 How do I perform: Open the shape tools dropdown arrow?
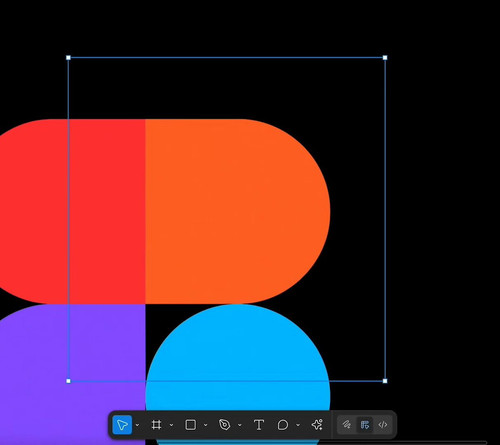[205, 425]
